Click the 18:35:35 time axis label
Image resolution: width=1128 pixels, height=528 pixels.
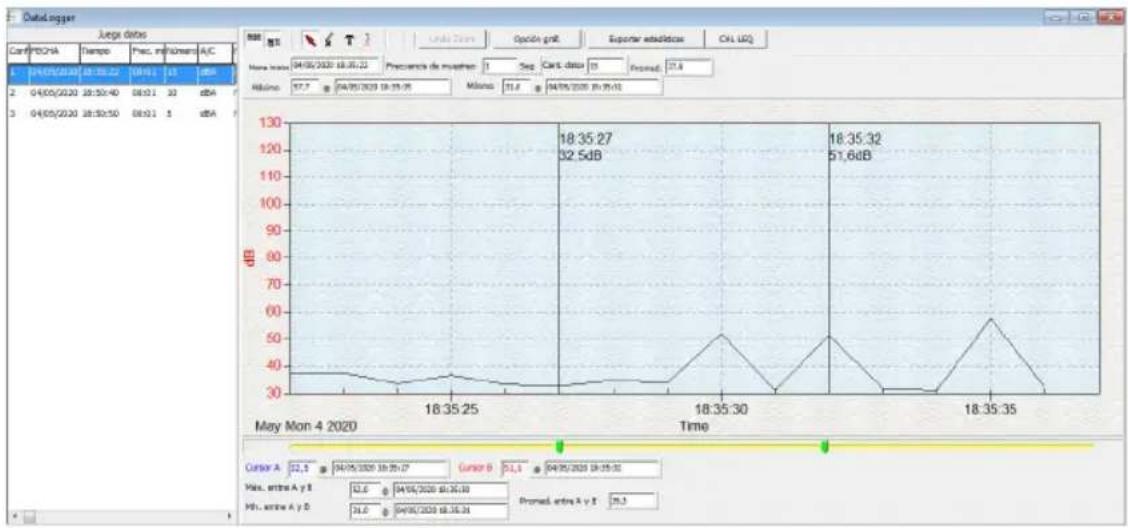991,409
